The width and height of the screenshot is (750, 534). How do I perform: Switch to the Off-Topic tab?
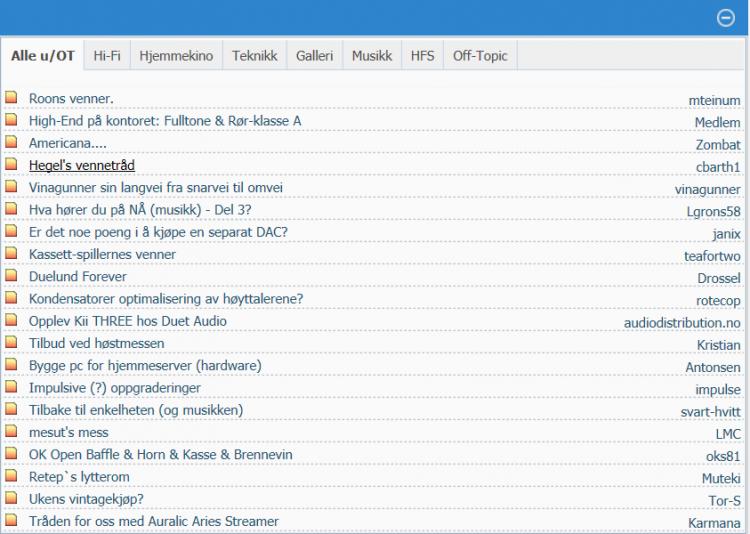(480, 56)
